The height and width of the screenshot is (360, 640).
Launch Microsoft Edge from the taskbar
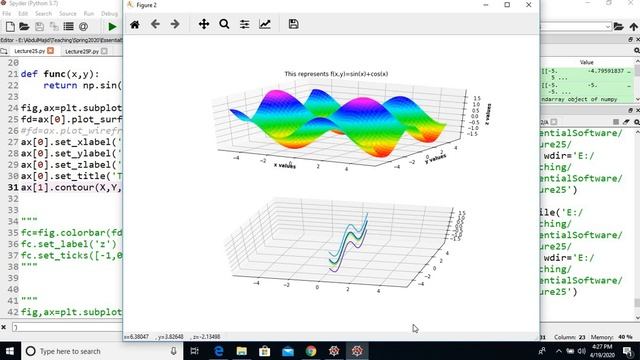pyautogui.click(x=219, y=351)
